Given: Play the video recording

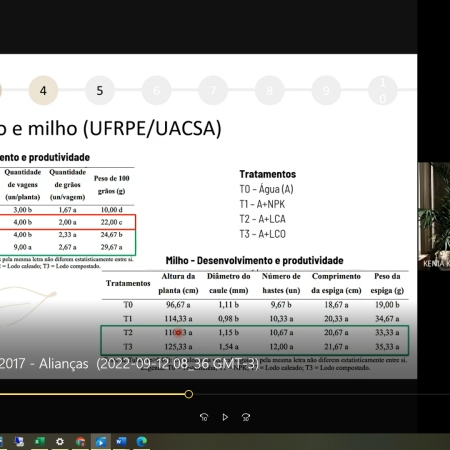Looking at the screenshot, I should 225,417.
